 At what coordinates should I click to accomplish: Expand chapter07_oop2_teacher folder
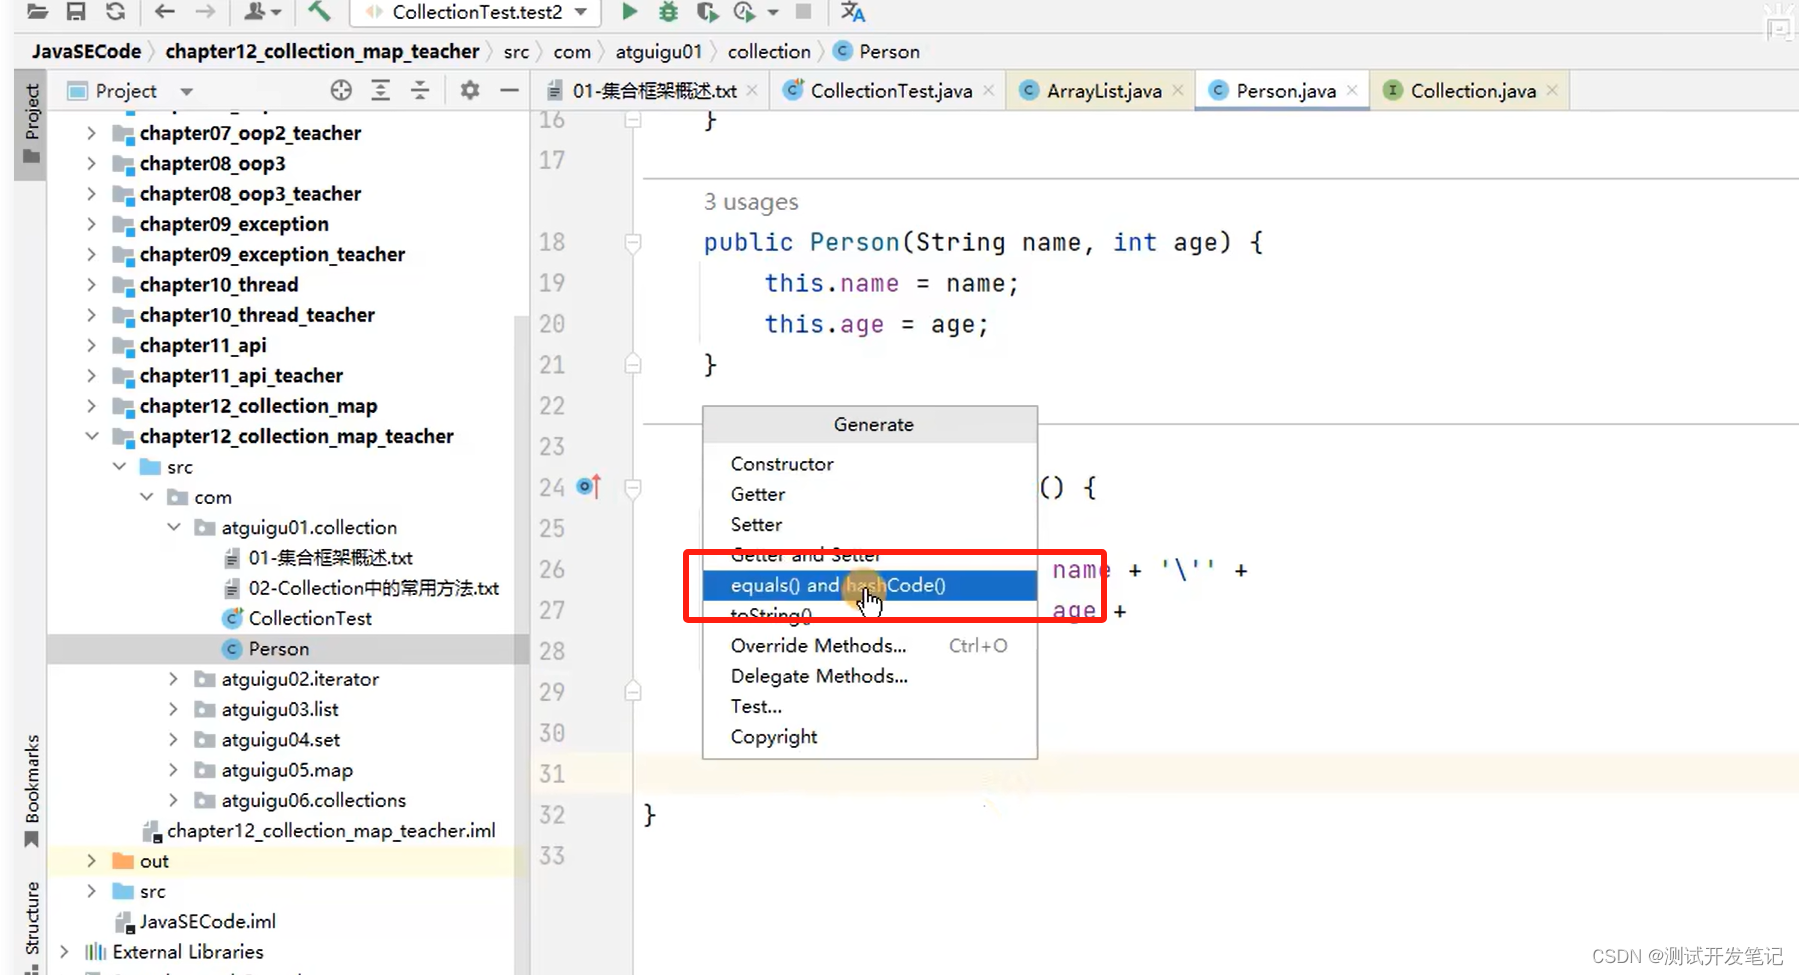point(91,133)
